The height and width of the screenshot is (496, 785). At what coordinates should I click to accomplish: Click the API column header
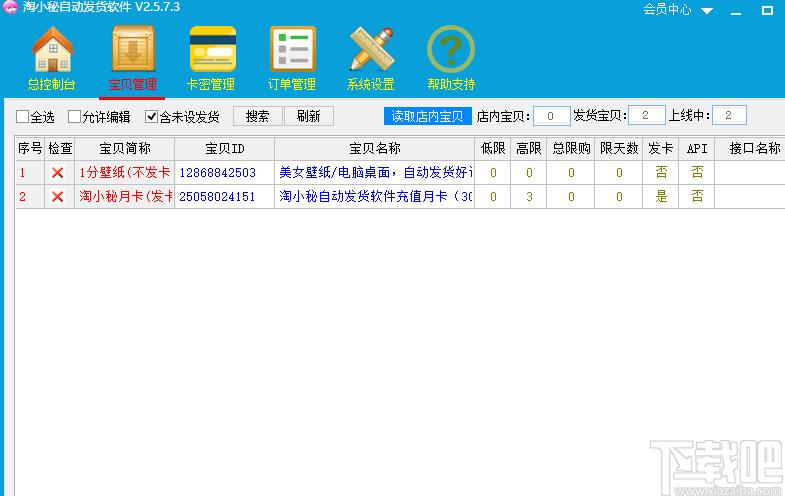[x=697, y=148]
